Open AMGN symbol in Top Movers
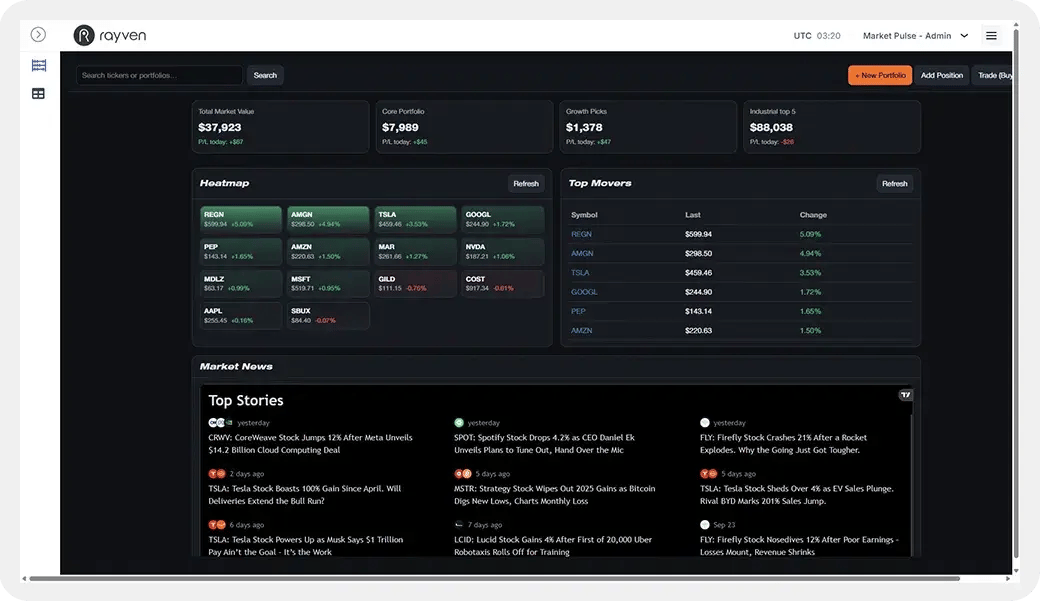 (582, 253)
